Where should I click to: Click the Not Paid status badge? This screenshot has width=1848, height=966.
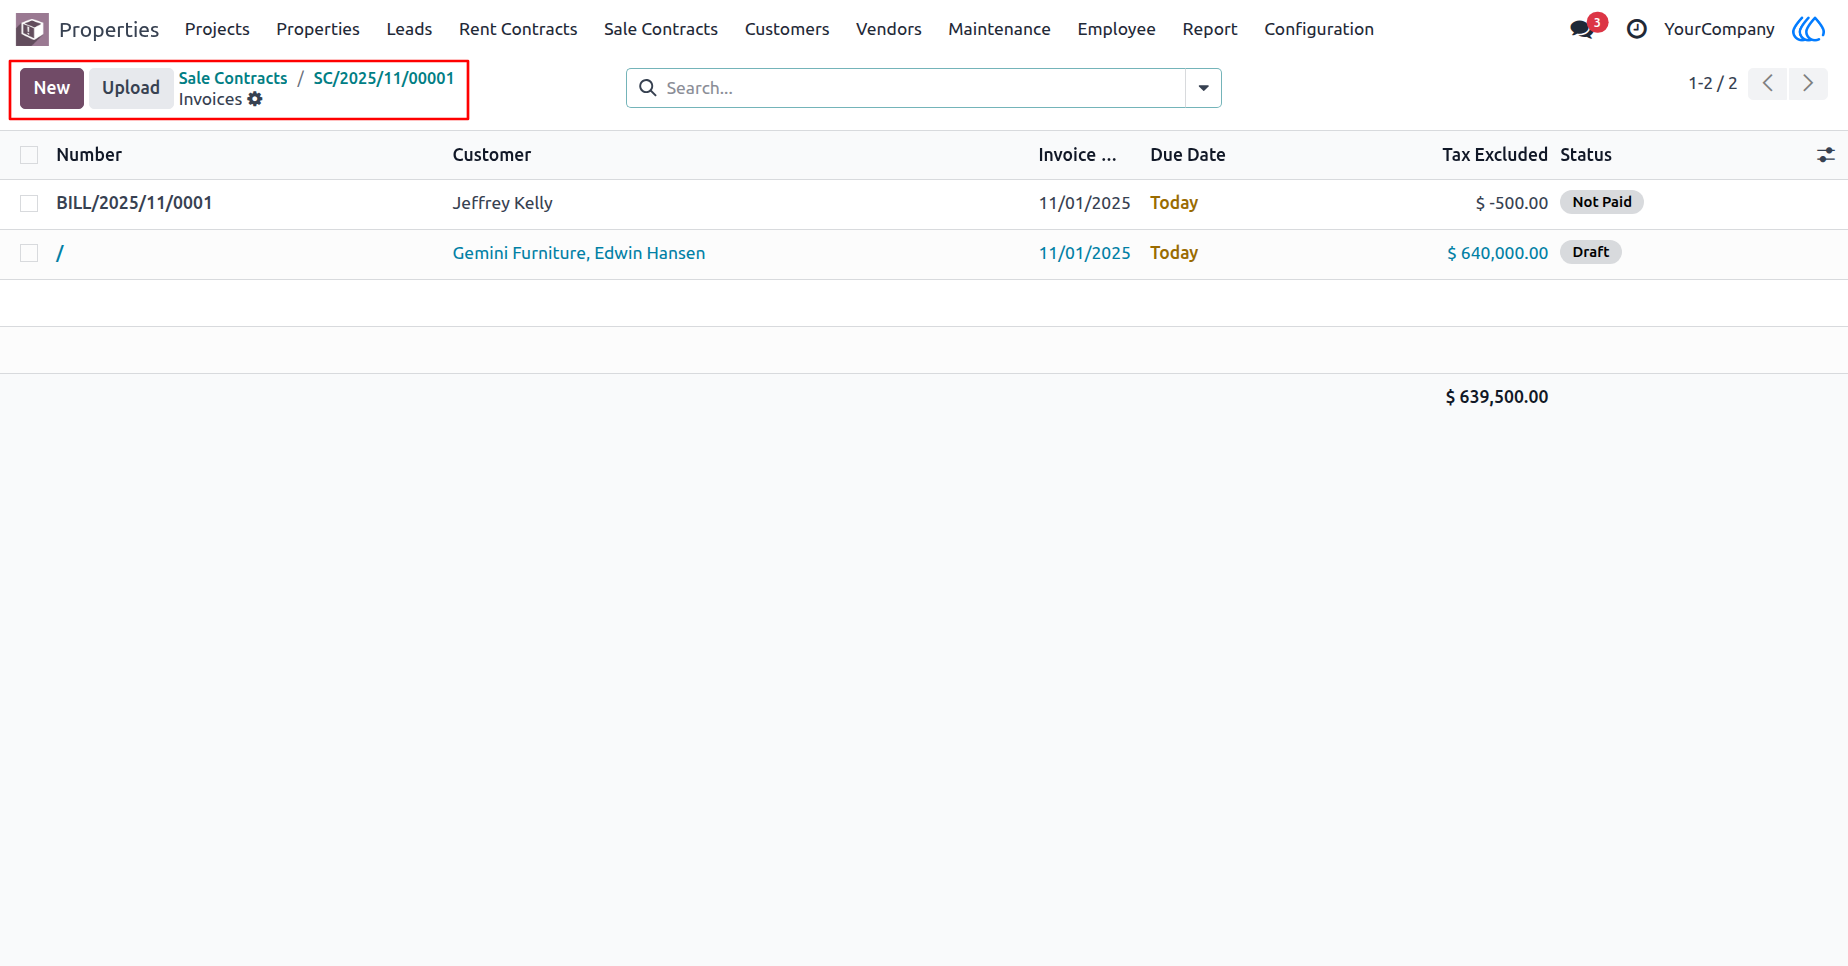(x=1602, y=202)
